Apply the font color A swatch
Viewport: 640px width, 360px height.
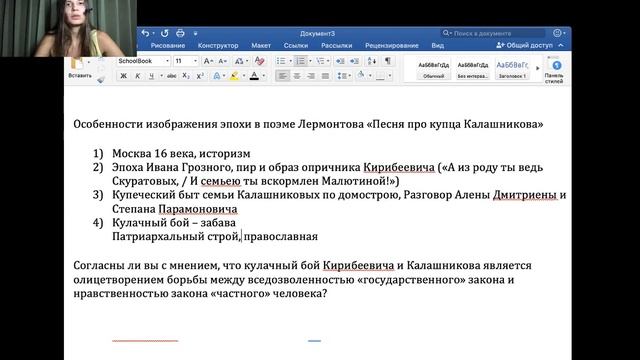point(254,76)
